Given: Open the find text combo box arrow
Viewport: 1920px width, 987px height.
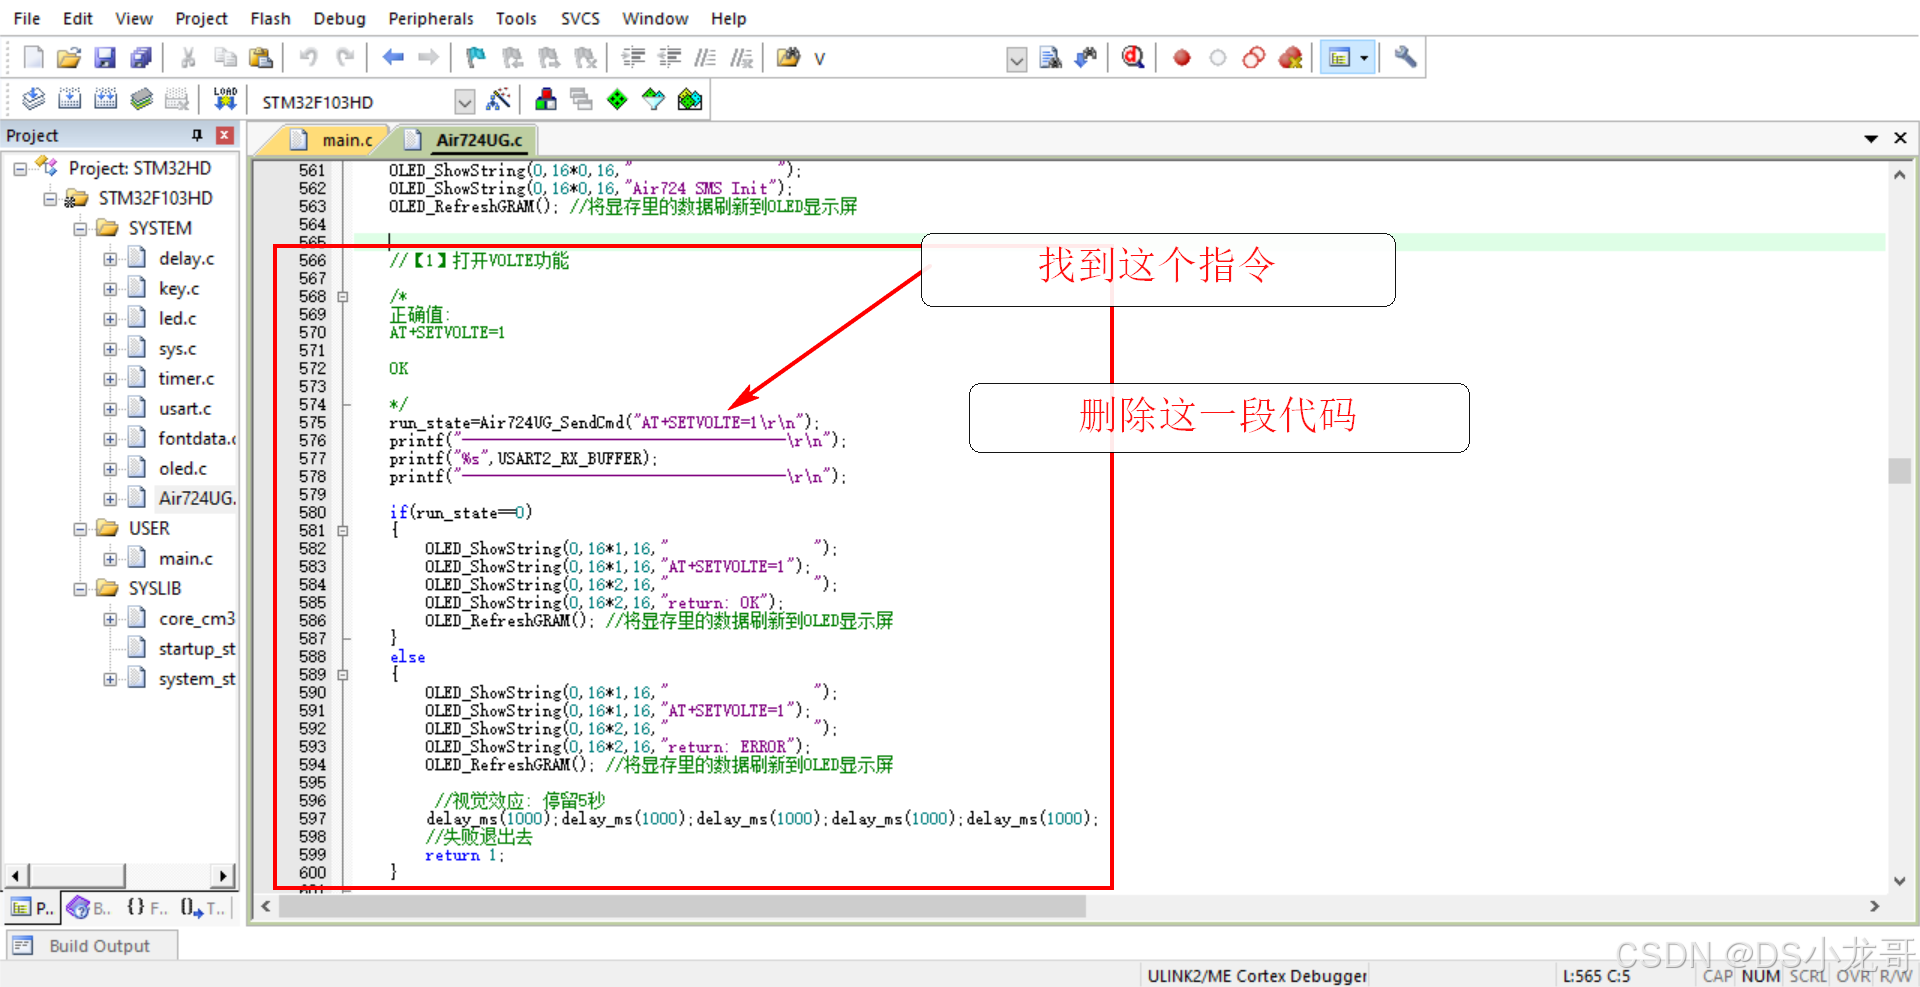Looking at the screenshot, I should (1016, 59).
